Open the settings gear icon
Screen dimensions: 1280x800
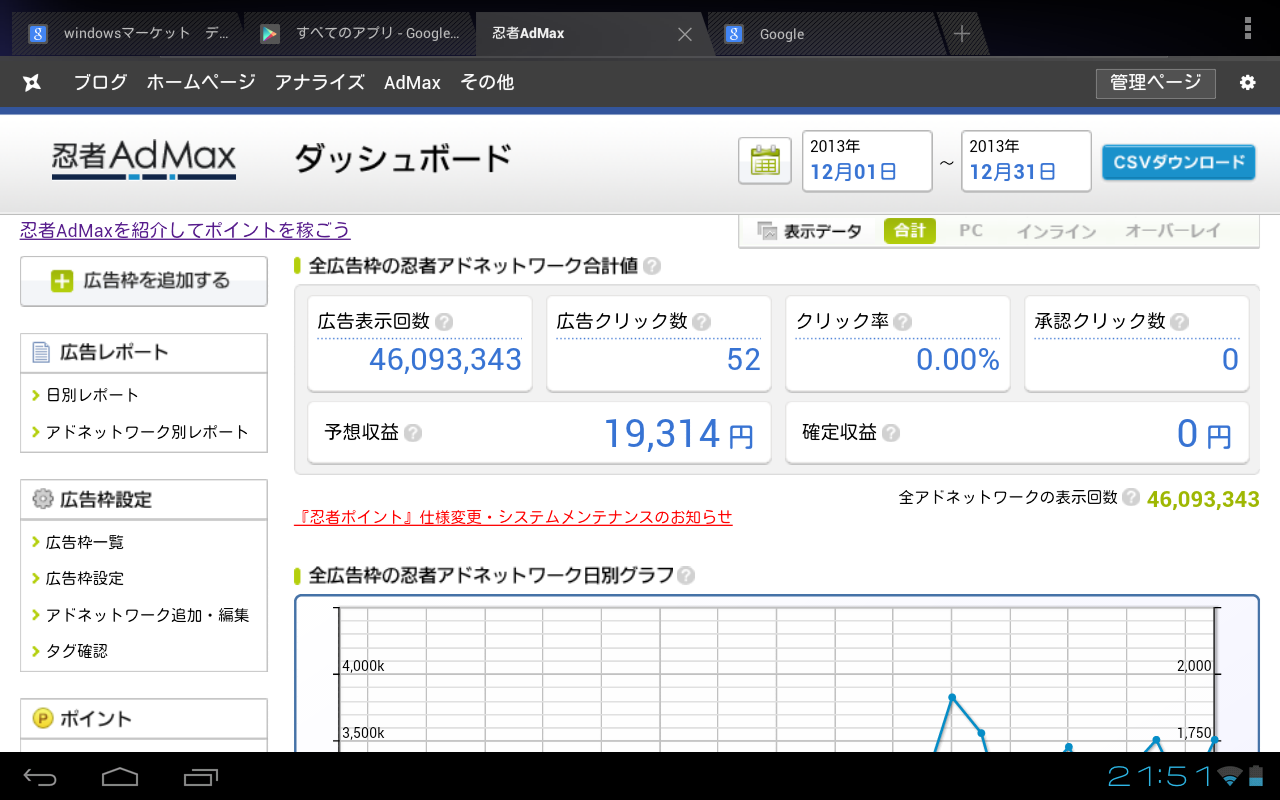[1247, 83]
